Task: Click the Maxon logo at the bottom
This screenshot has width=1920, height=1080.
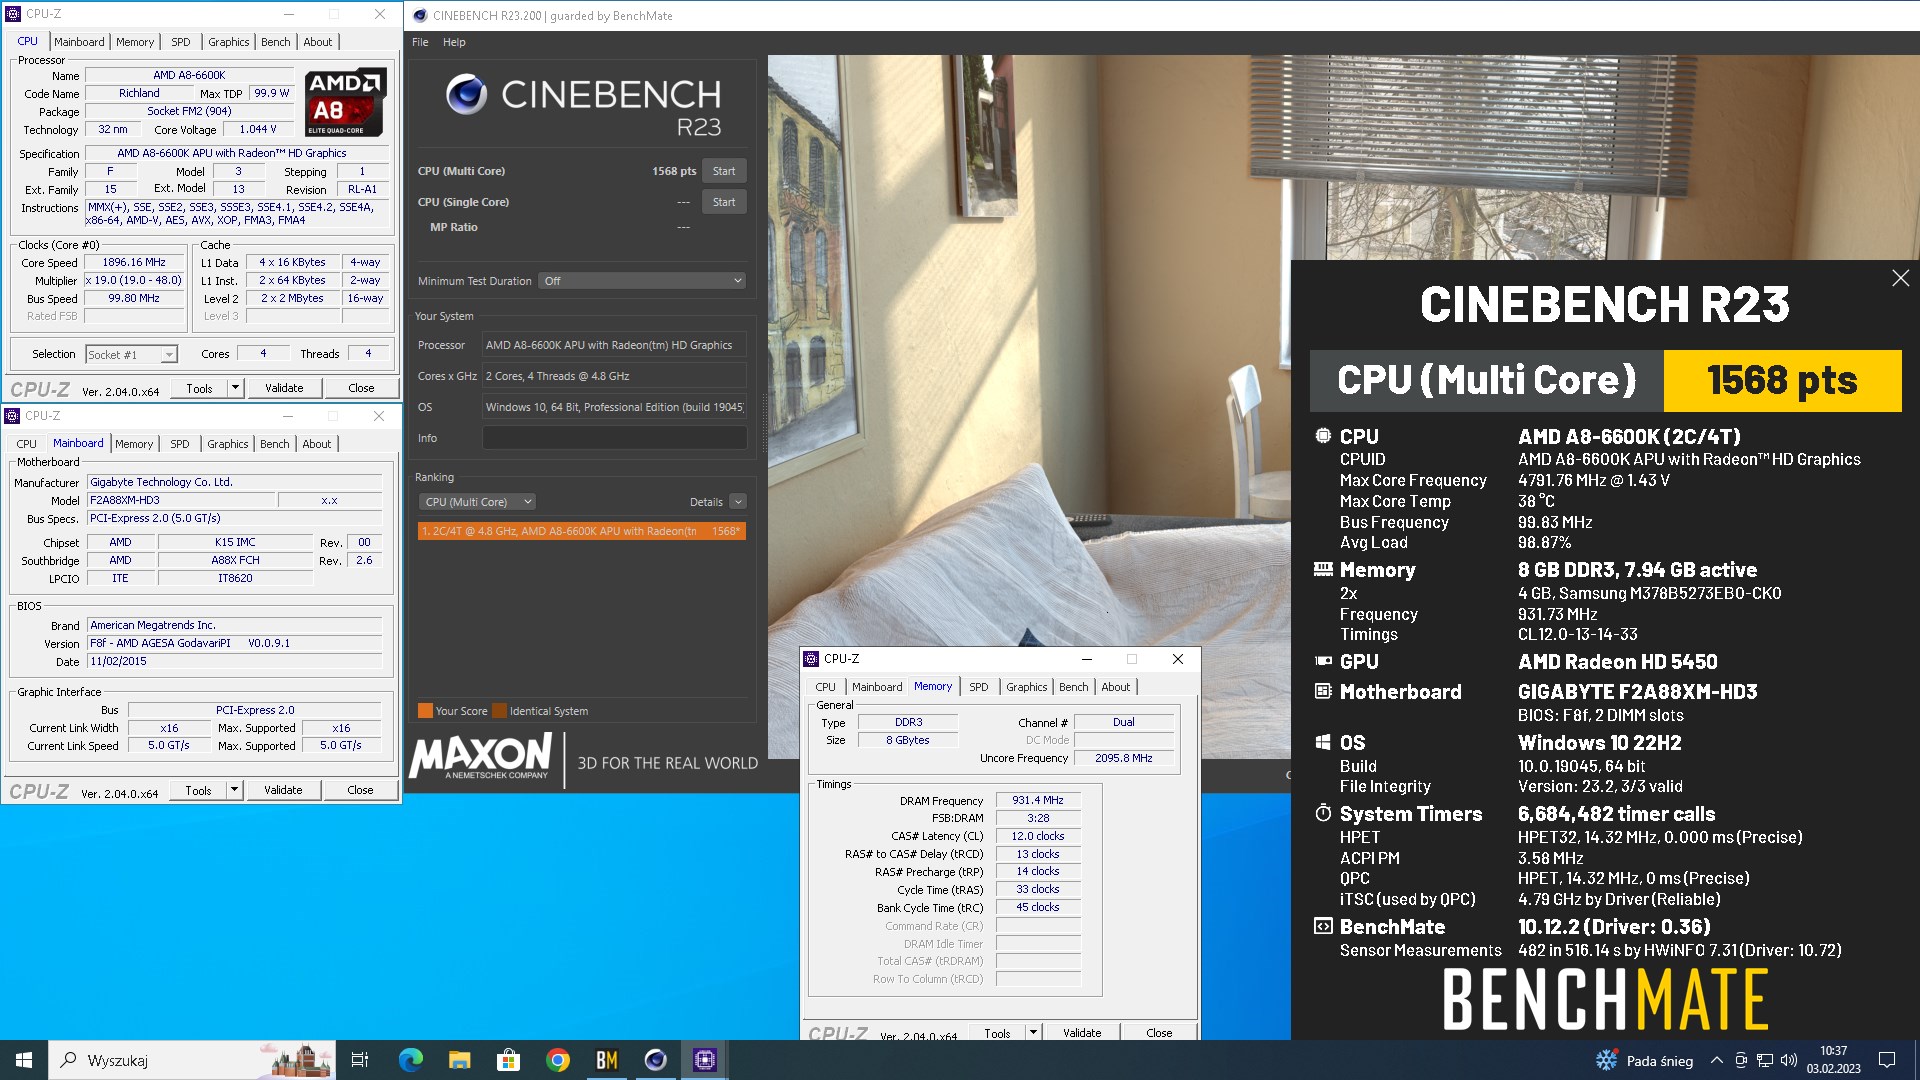Action: 480,757
